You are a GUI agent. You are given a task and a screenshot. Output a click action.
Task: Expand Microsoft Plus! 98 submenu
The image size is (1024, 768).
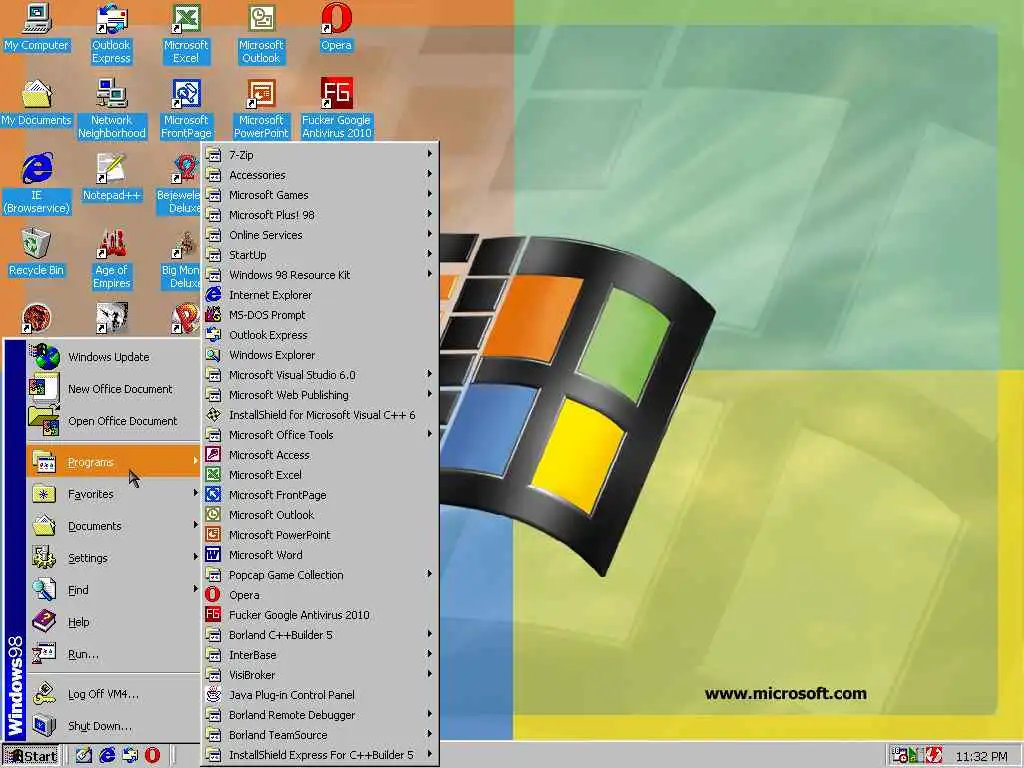click(320, 215)
